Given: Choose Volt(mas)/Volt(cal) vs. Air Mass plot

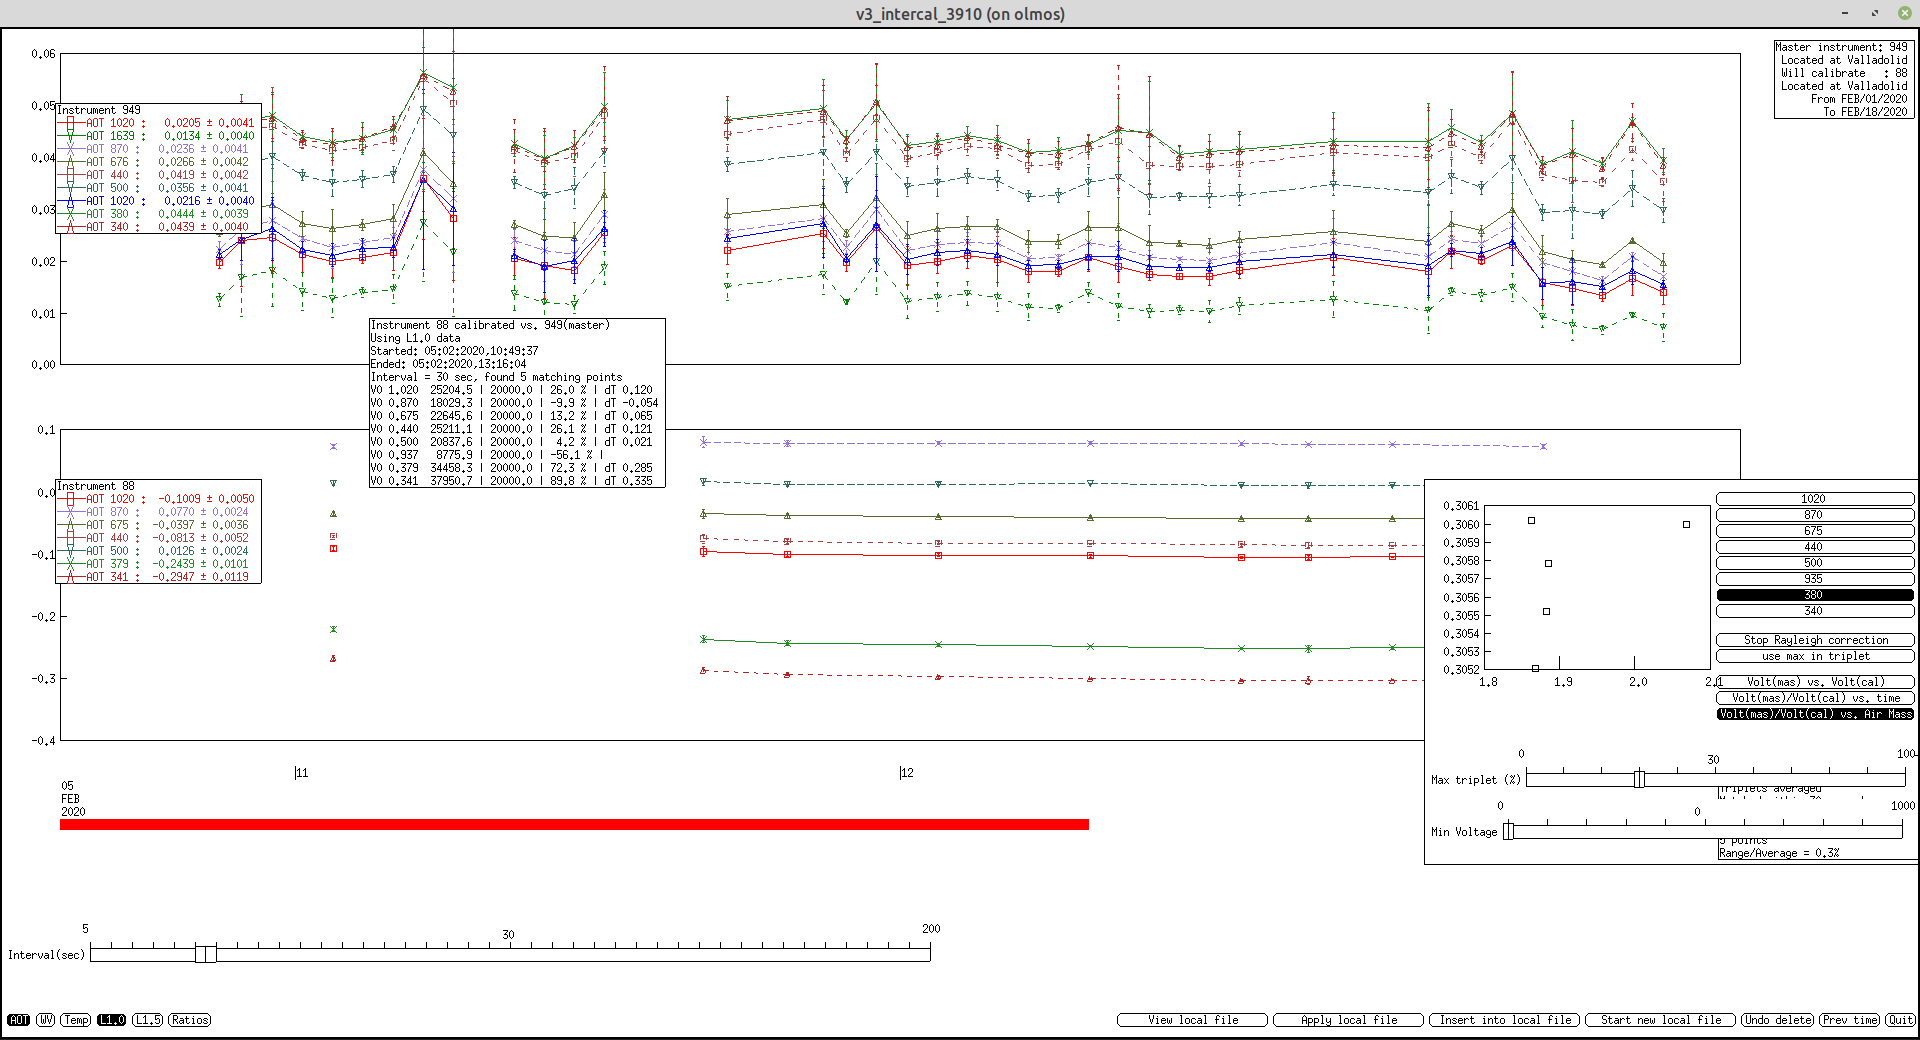Looking at the screenshot, I should click(x=1816, y=714).
